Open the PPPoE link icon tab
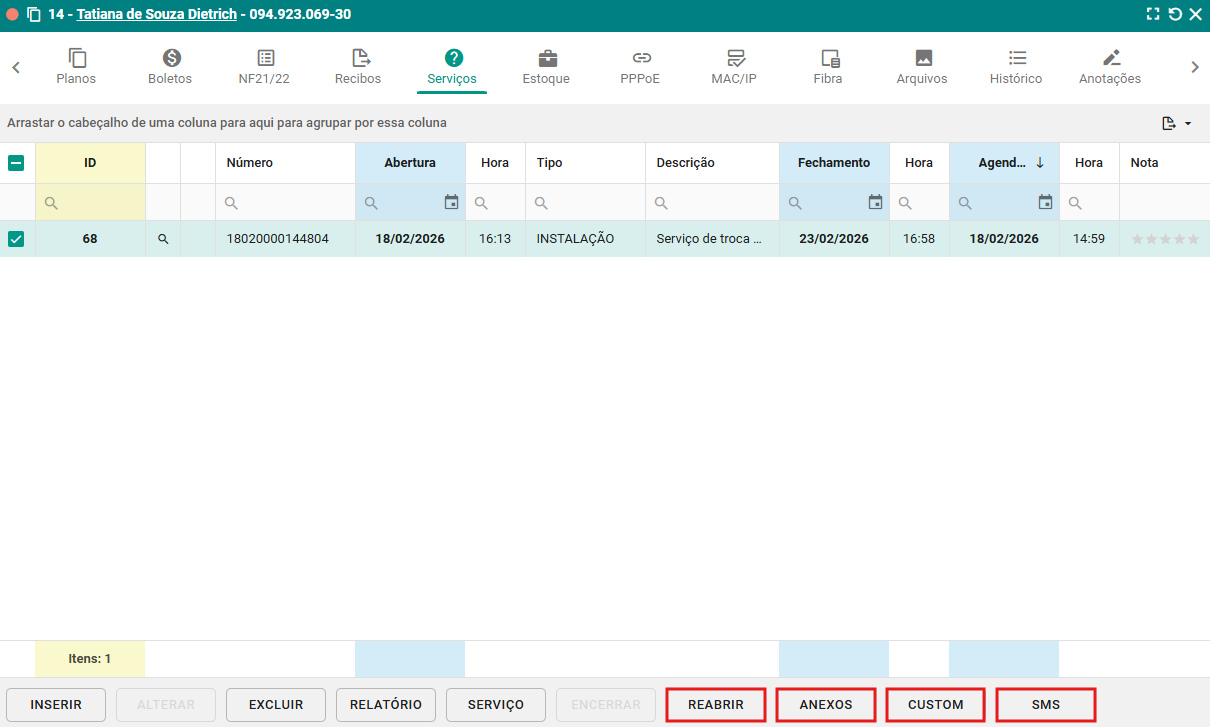 (x=641, y=59)
